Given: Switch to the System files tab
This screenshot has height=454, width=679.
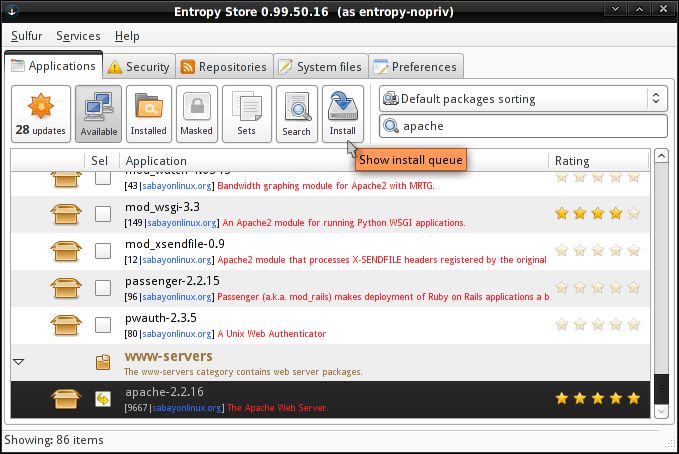Looking at the screenshot, I should pos(321,67).
